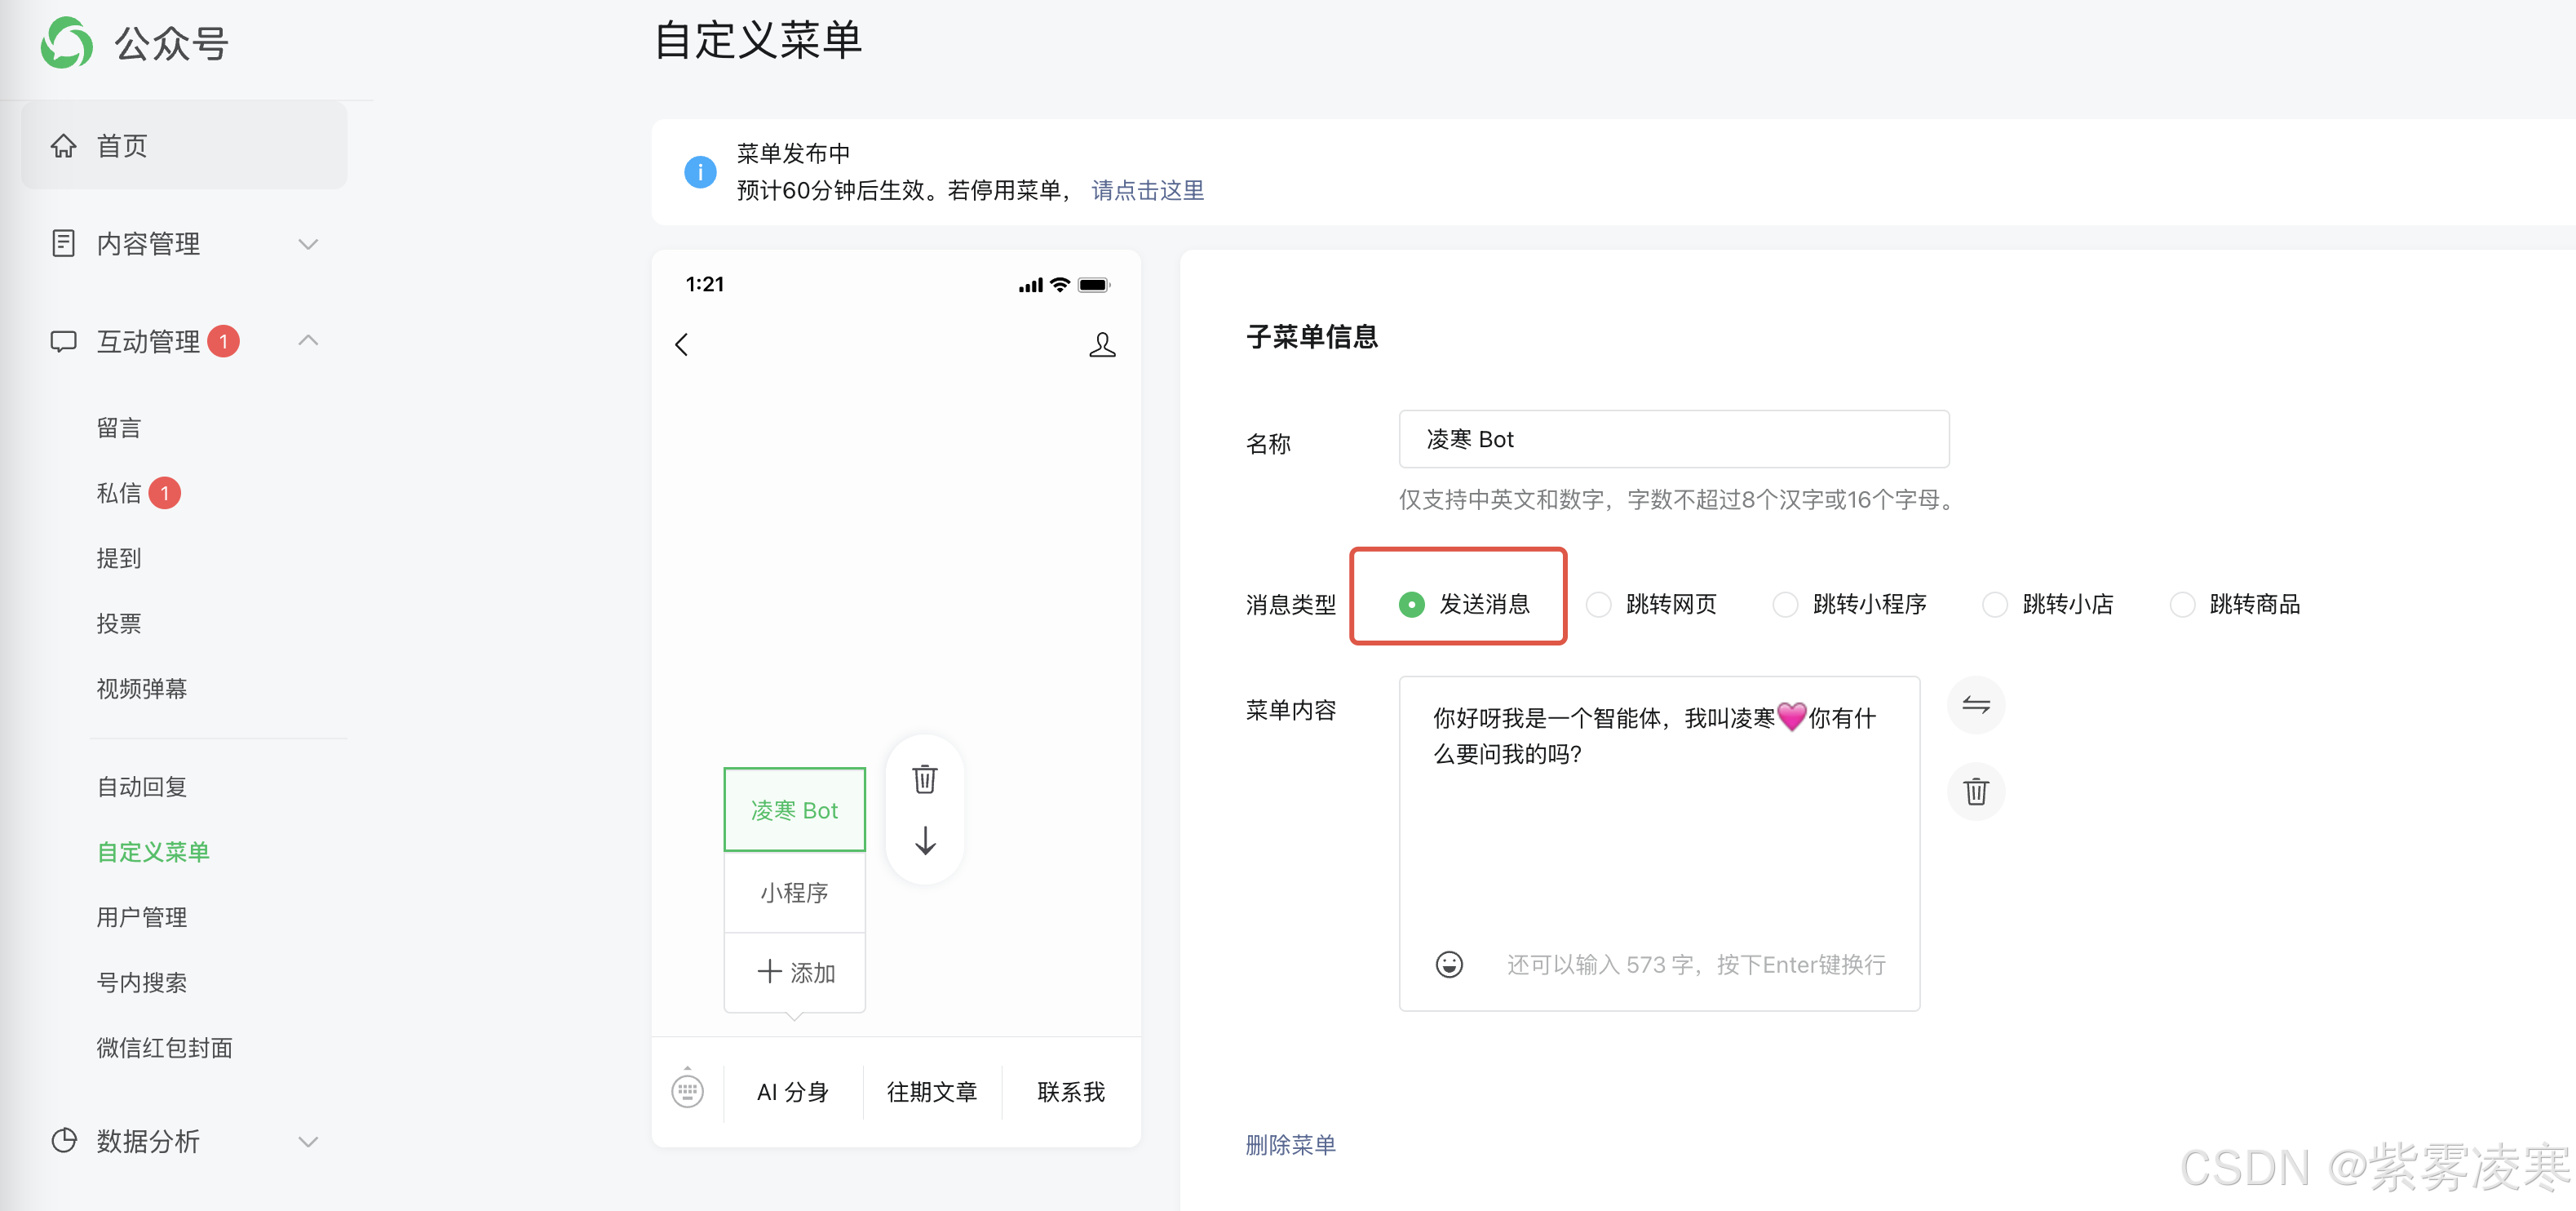The height and width of the screenshot is (1211, 2576).
Task: Click the 名称 input field
Action: 1673,439
